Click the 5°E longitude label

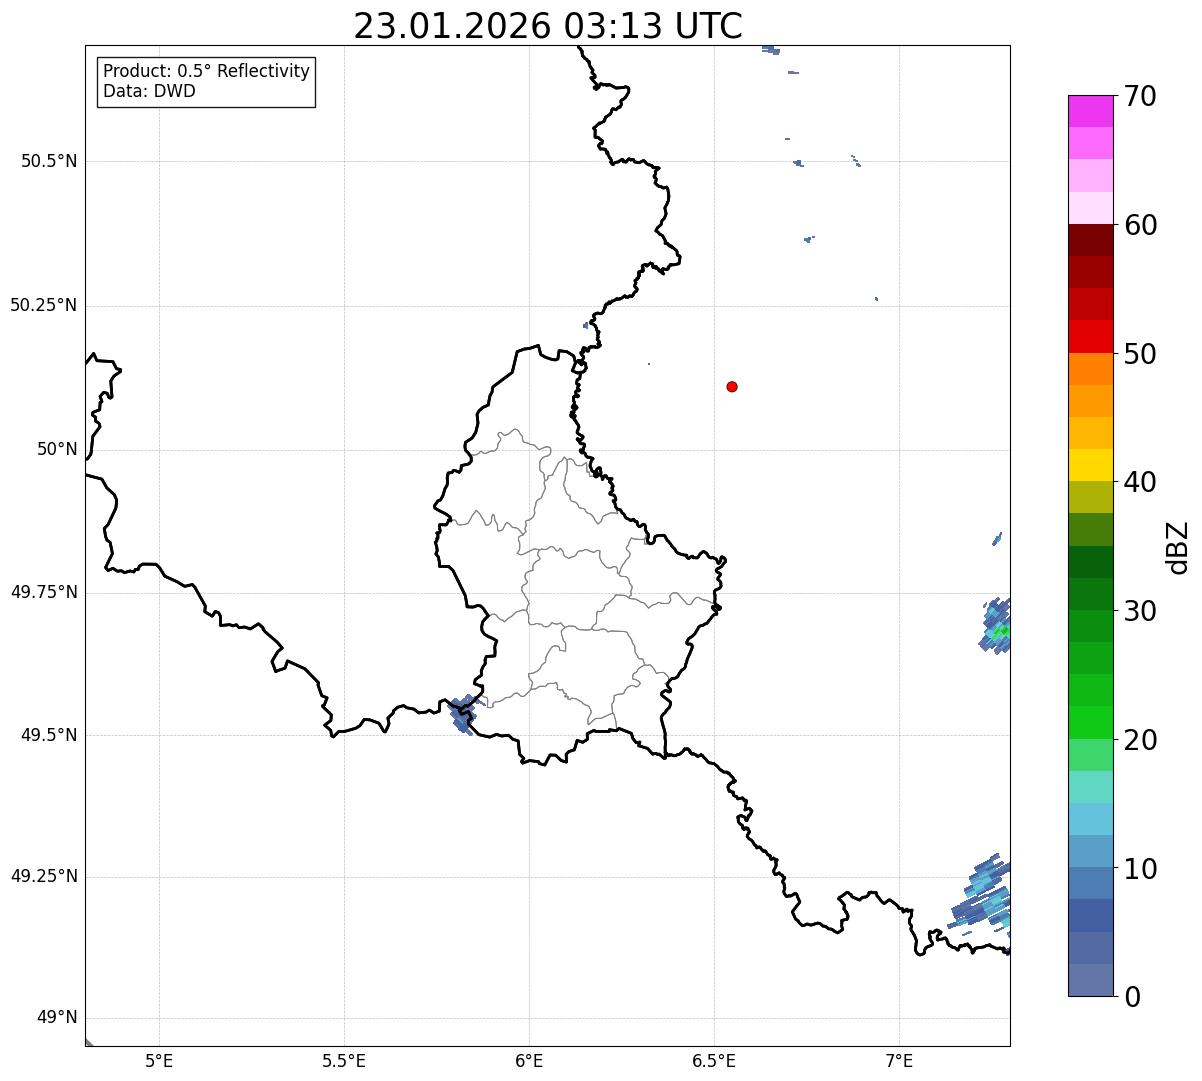159,1060
